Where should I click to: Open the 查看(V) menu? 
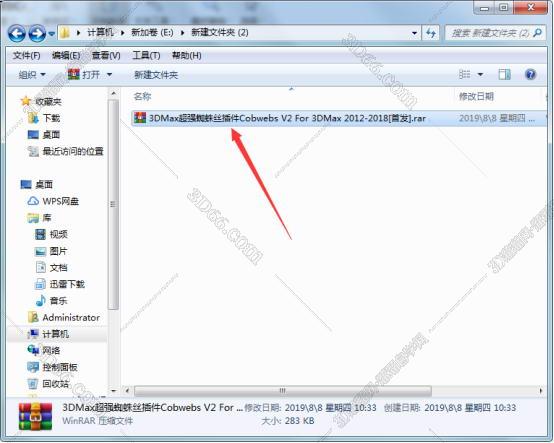(106, 55)
